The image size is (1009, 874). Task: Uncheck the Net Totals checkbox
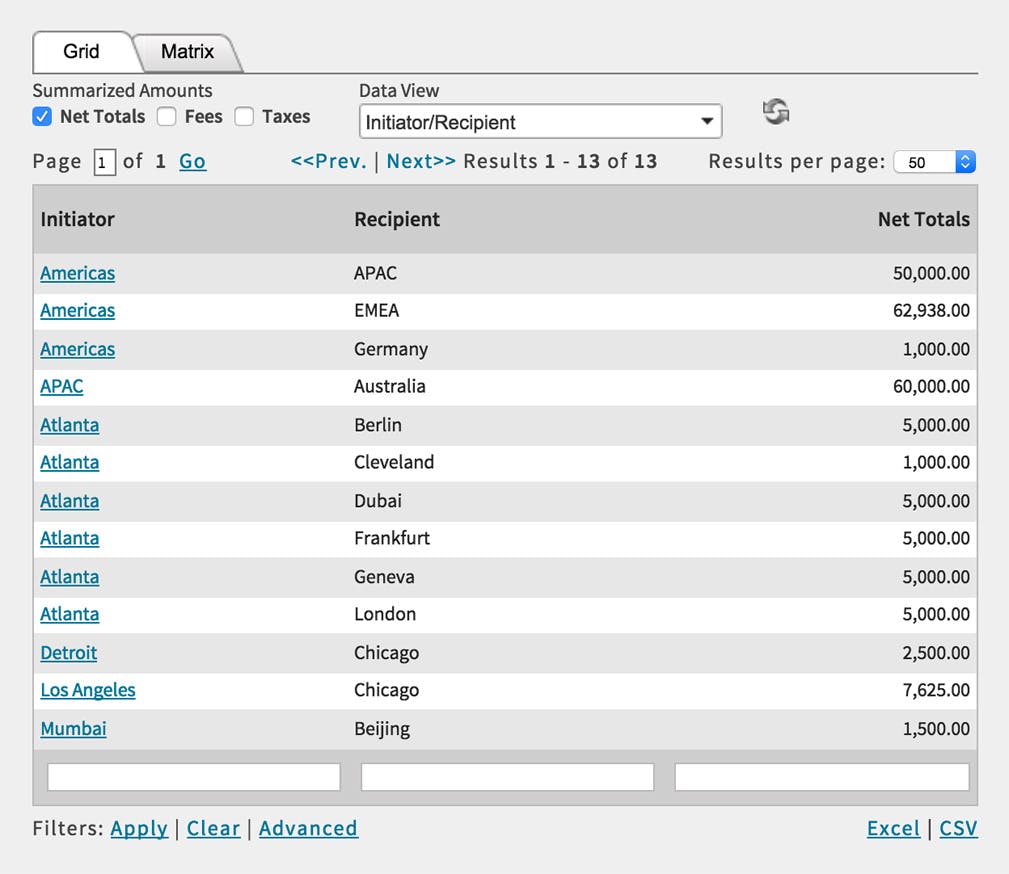click(x=42, y=116)
